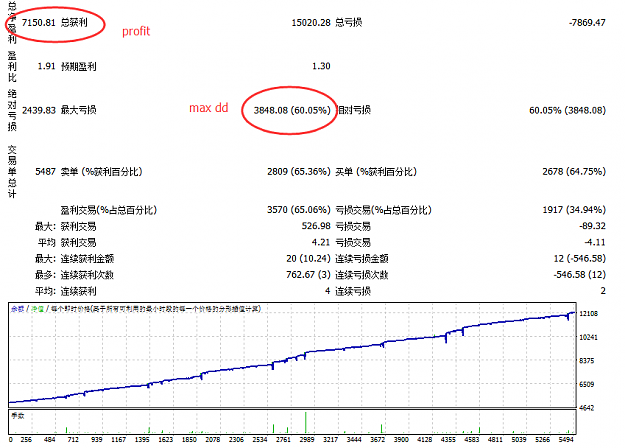
Task: Select the 最大亏损 label
Action: 79,110
